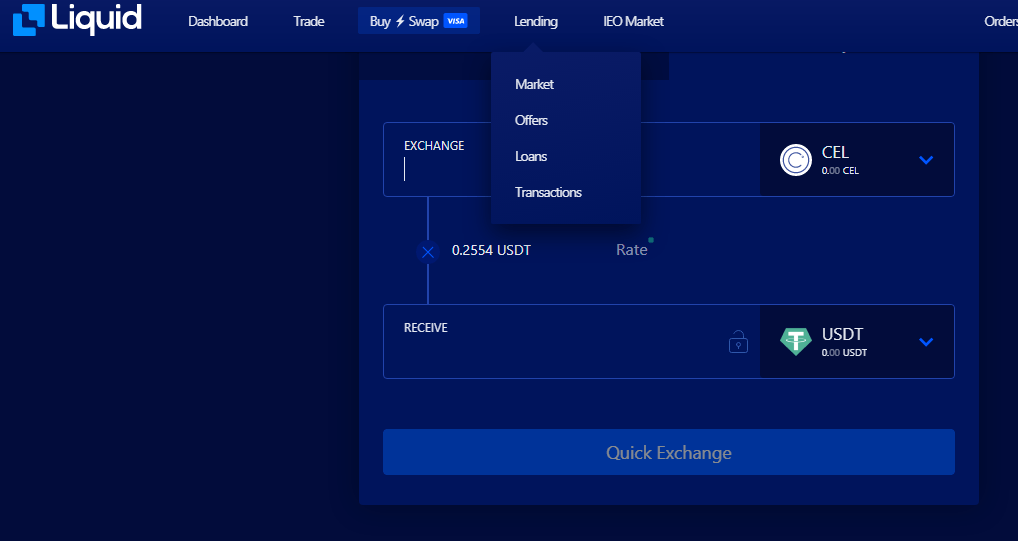Open Buy Swap page

419,21
